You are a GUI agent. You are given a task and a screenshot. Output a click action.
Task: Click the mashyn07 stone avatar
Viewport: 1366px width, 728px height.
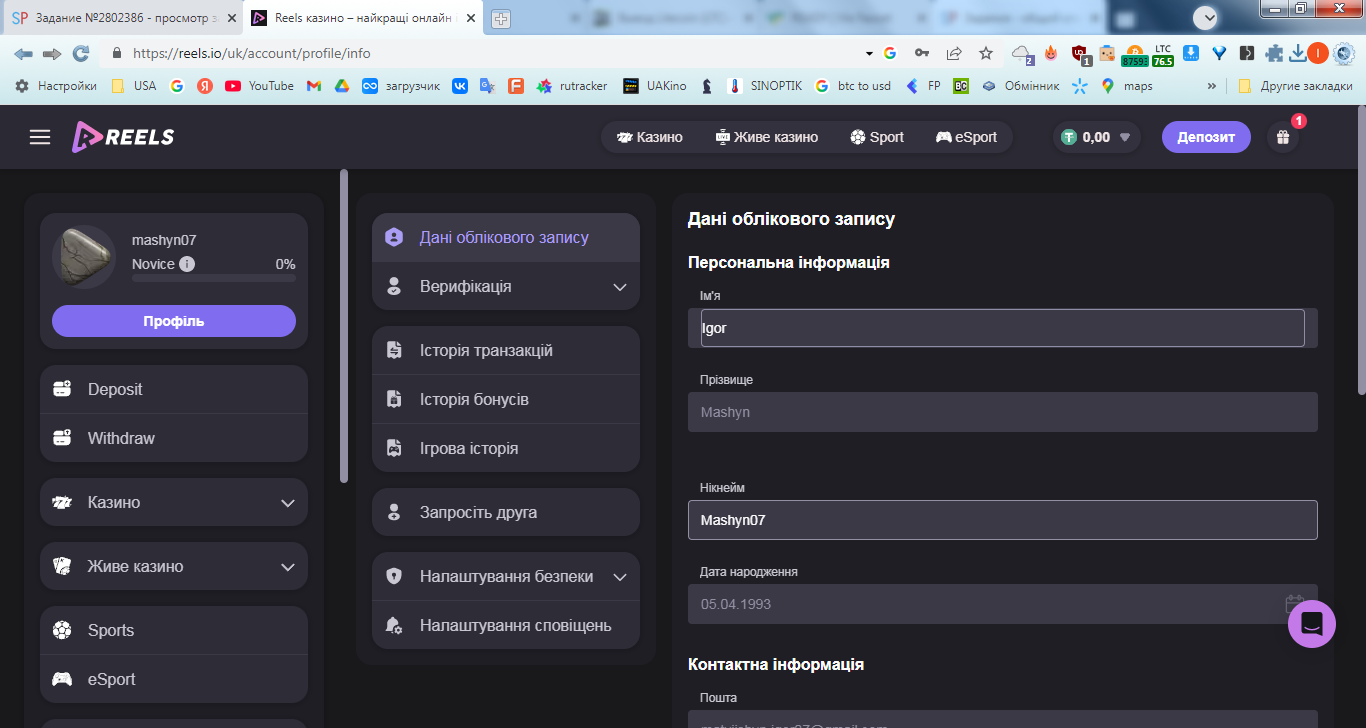(84, 257)
